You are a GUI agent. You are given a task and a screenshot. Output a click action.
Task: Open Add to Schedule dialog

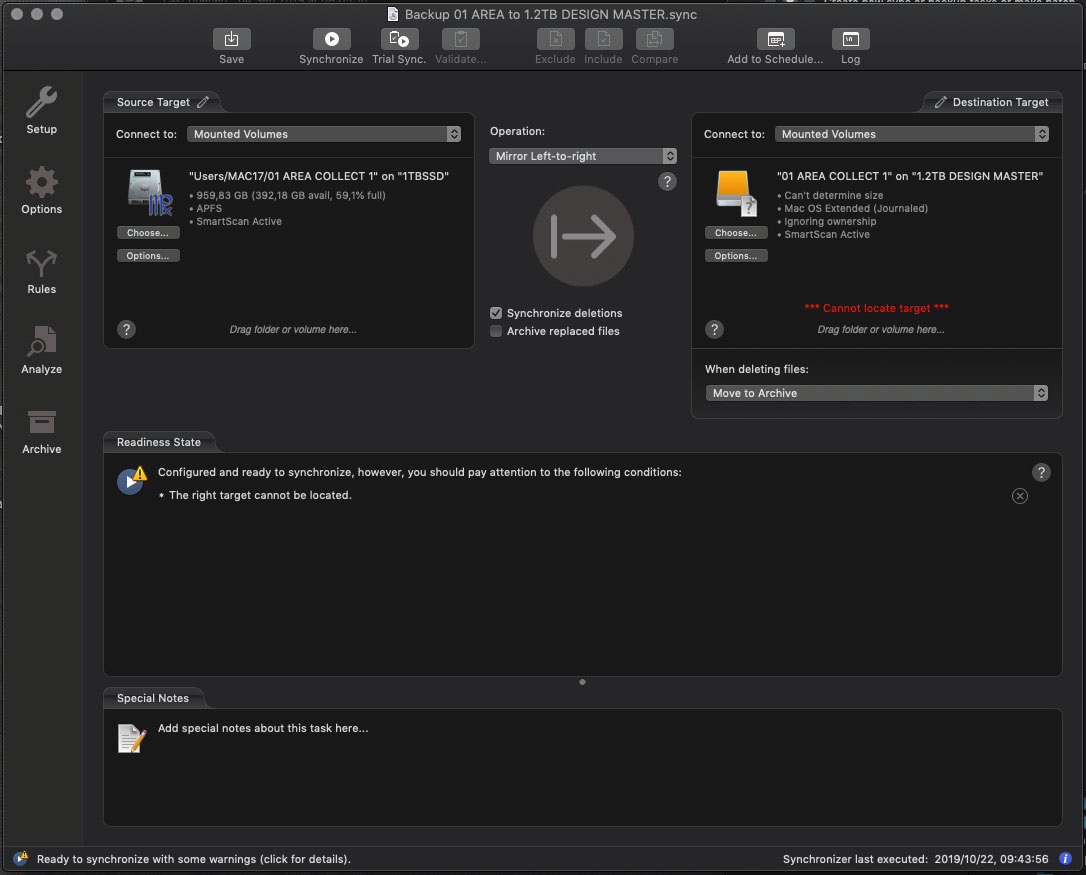pos(775,40)
